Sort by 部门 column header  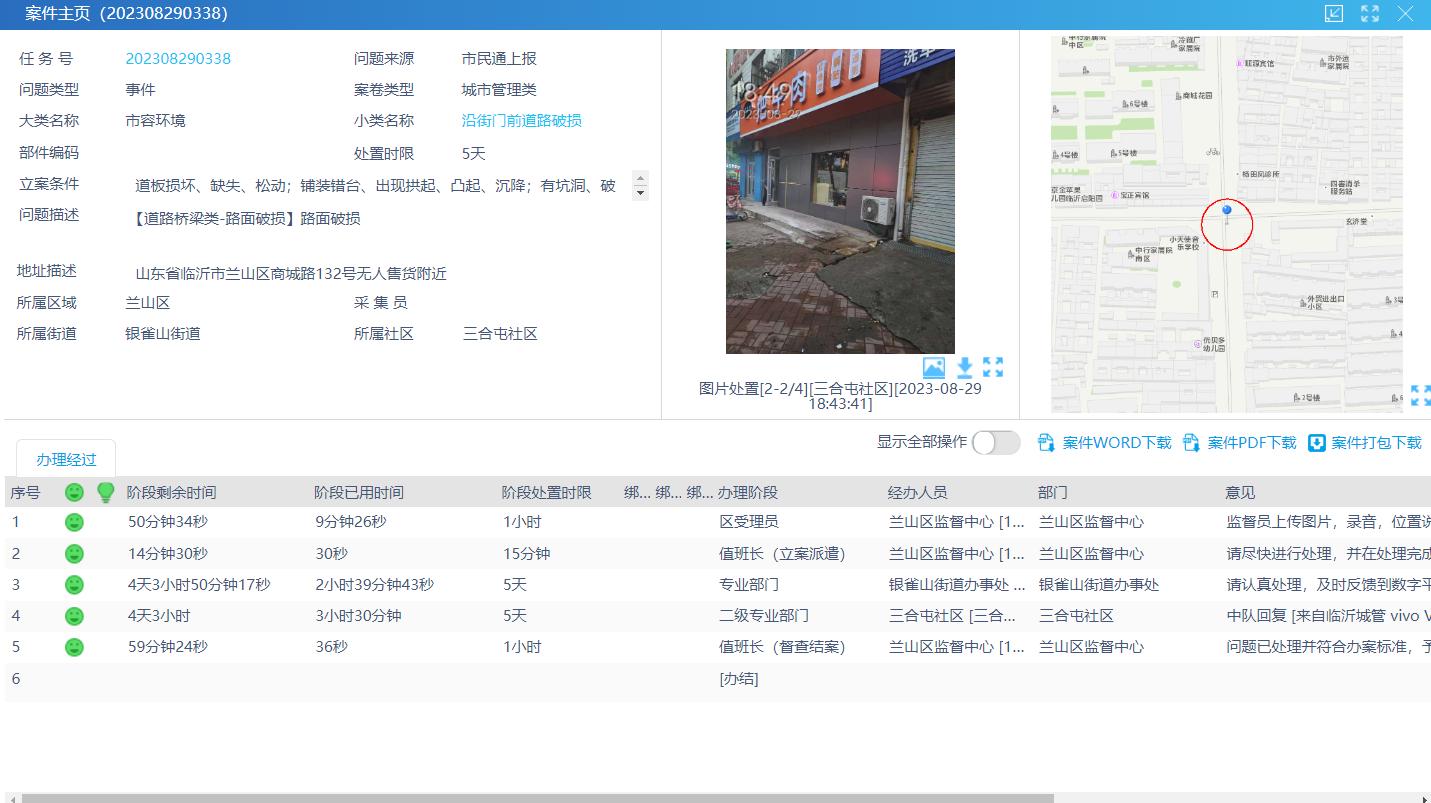click(1053, 492)
